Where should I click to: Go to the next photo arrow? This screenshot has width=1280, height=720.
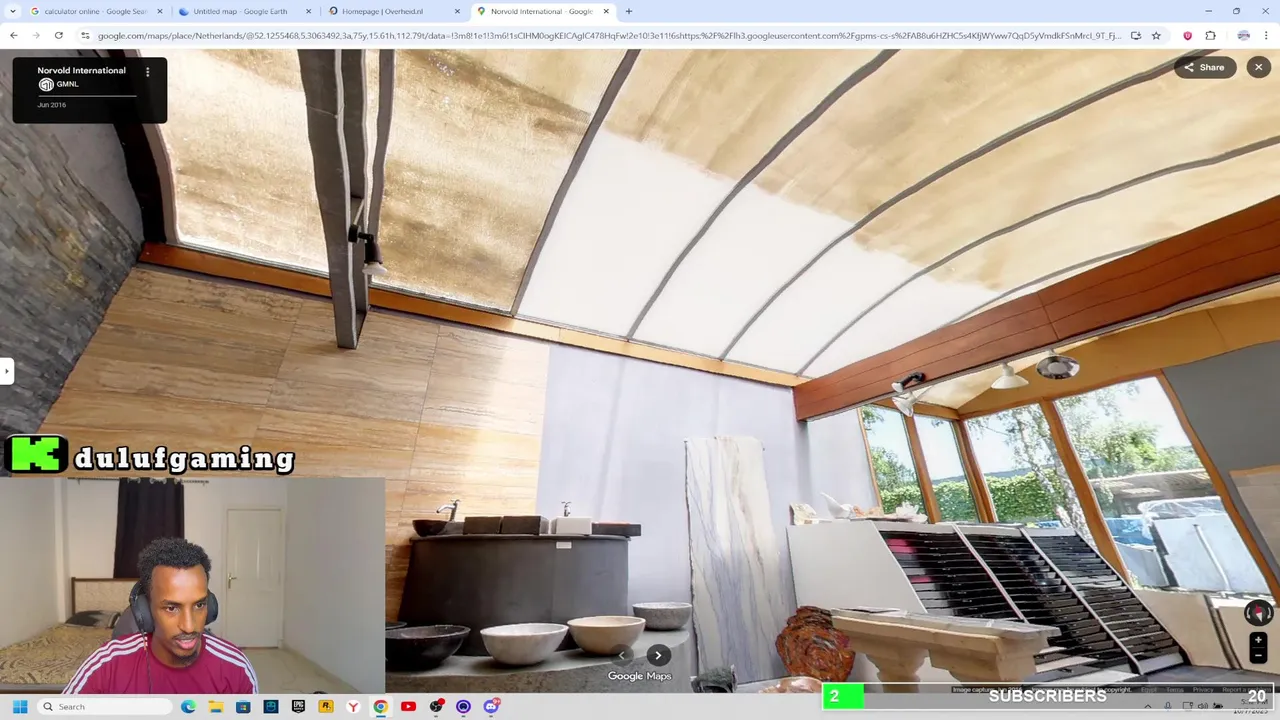click(x=658, y=655)
